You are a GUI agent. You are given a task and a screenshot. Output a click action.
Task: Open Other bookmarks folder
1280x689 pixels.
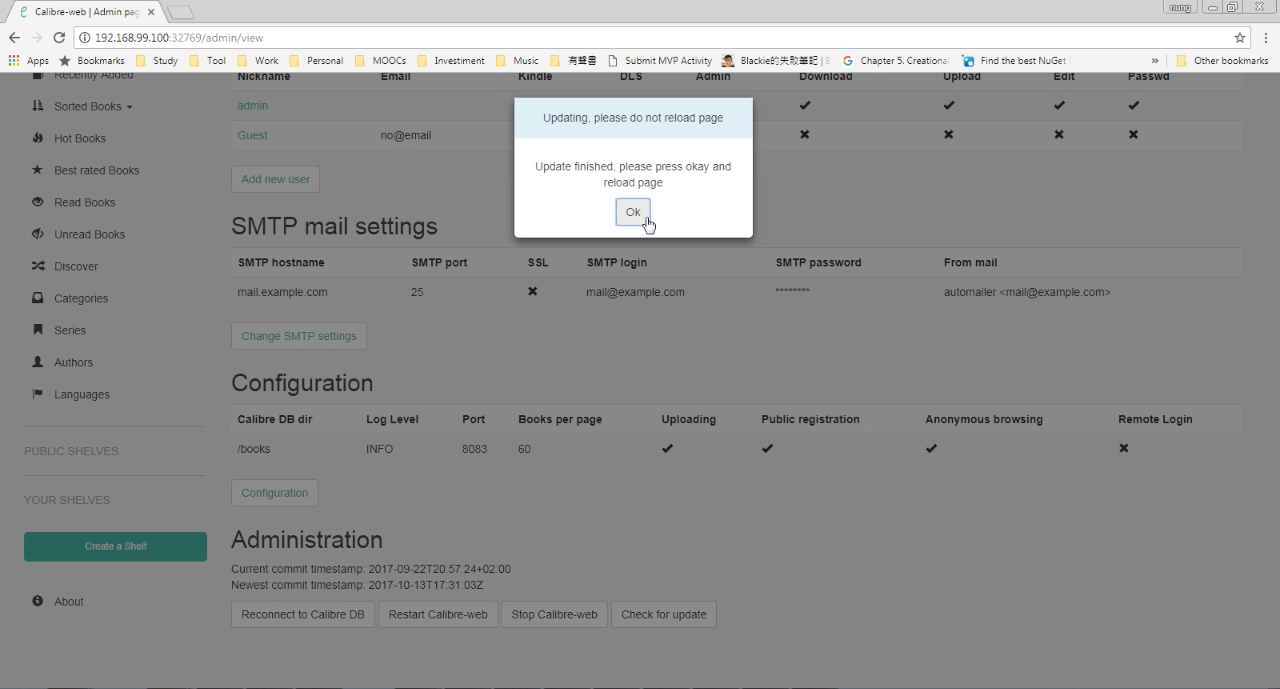[x=1222, y=60]
